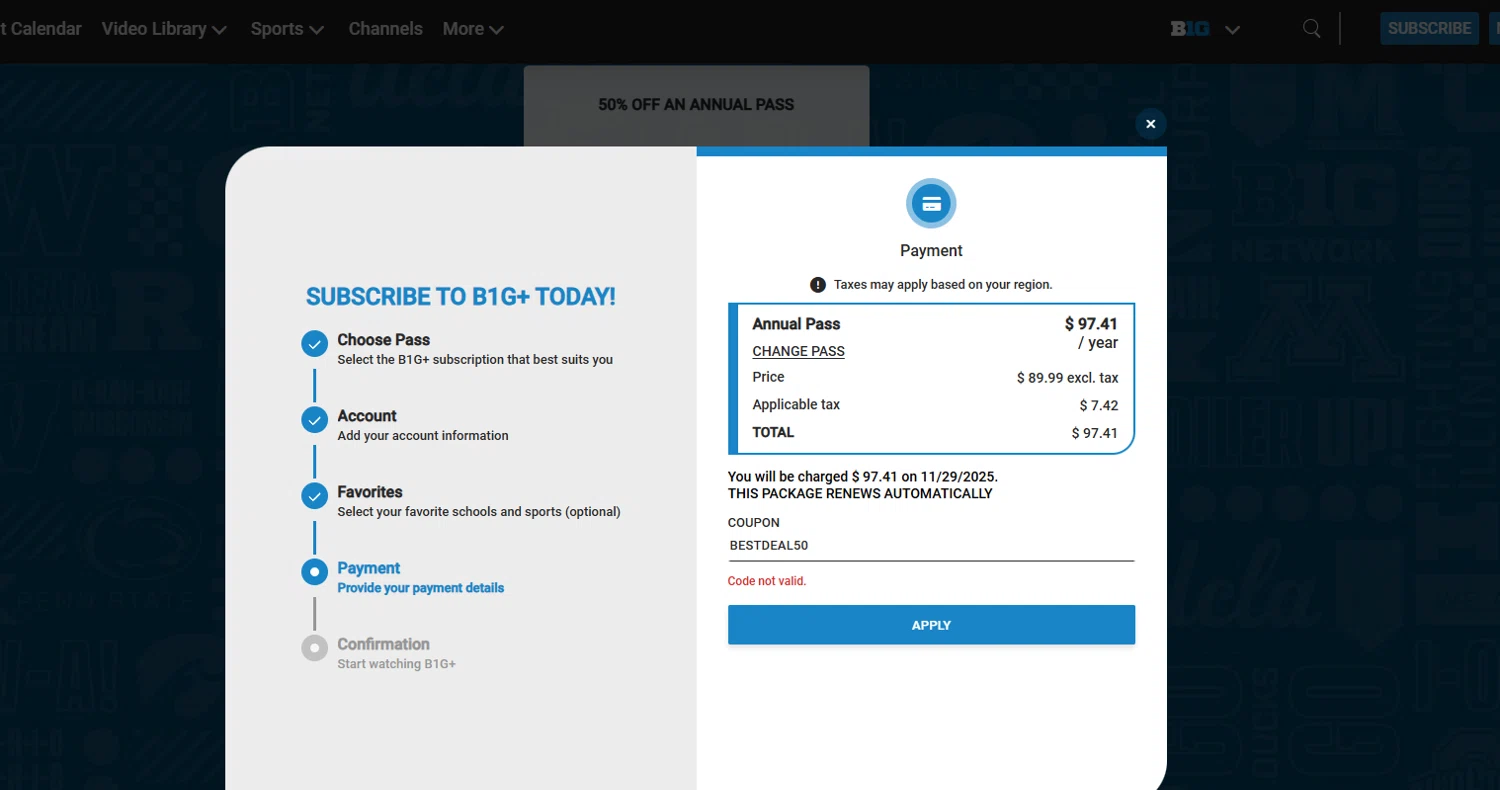Click the credit card payment icon
Viewport: 1500px width, 790px height.
931,204
